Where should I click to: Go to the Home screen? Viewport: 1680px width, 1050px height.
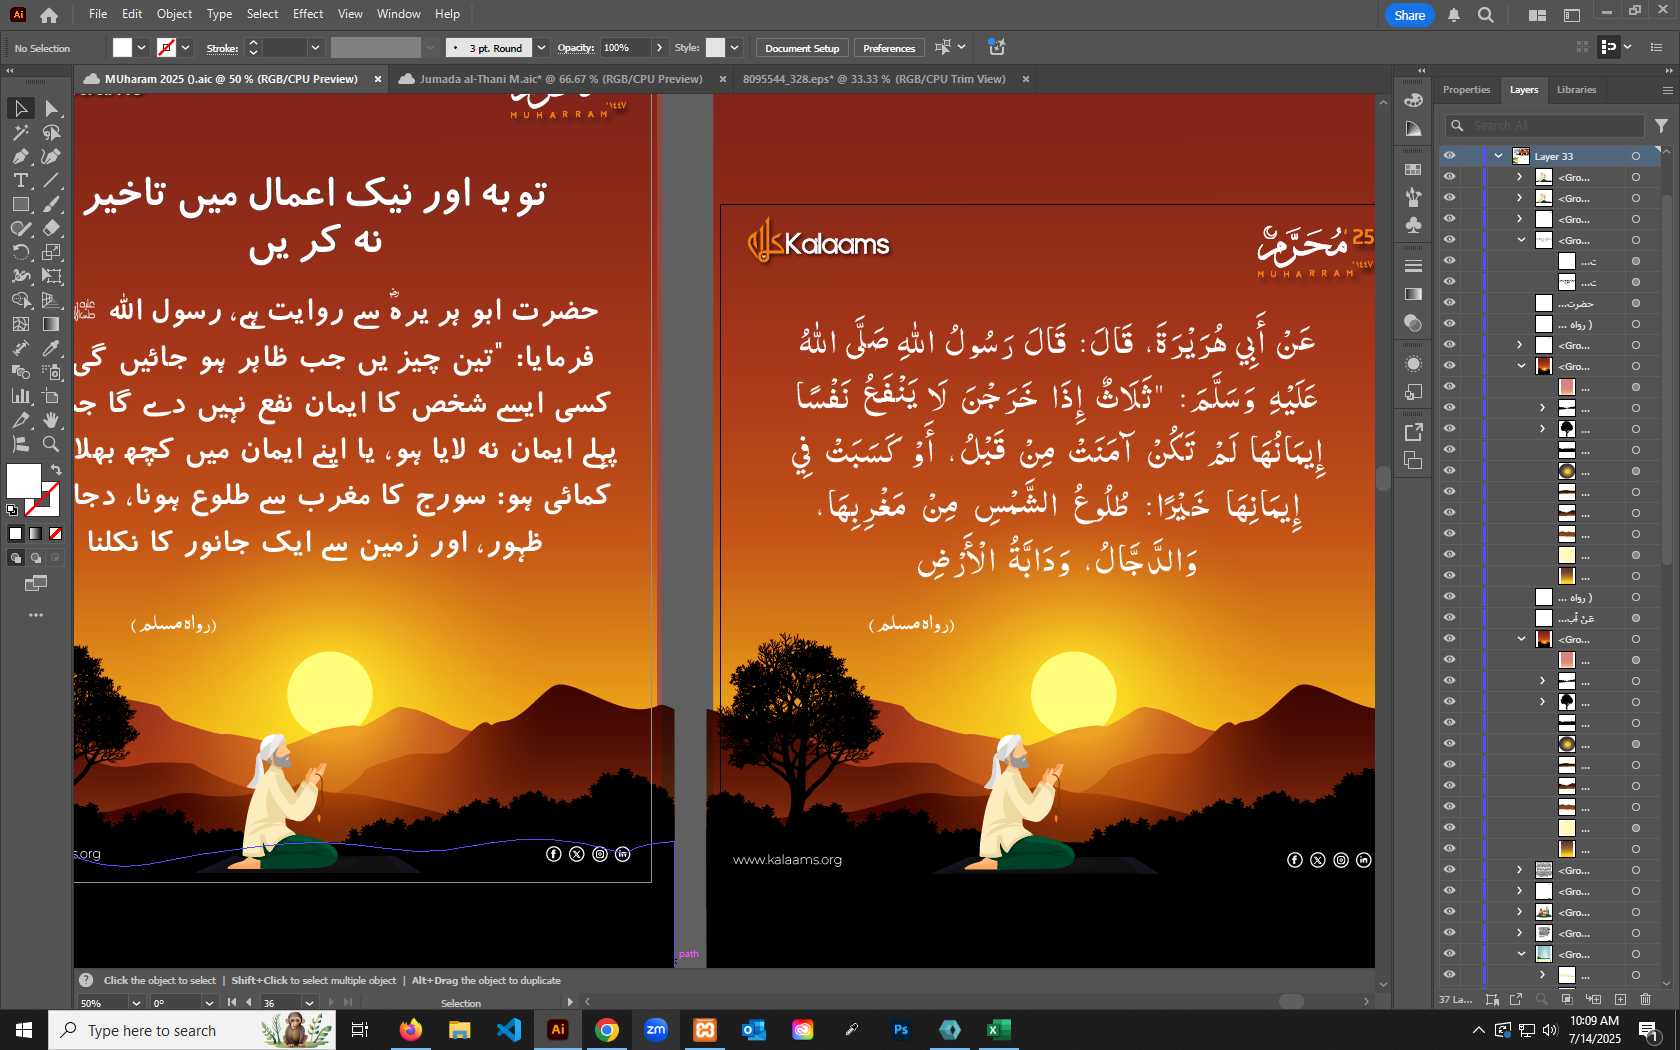(49, 15)
